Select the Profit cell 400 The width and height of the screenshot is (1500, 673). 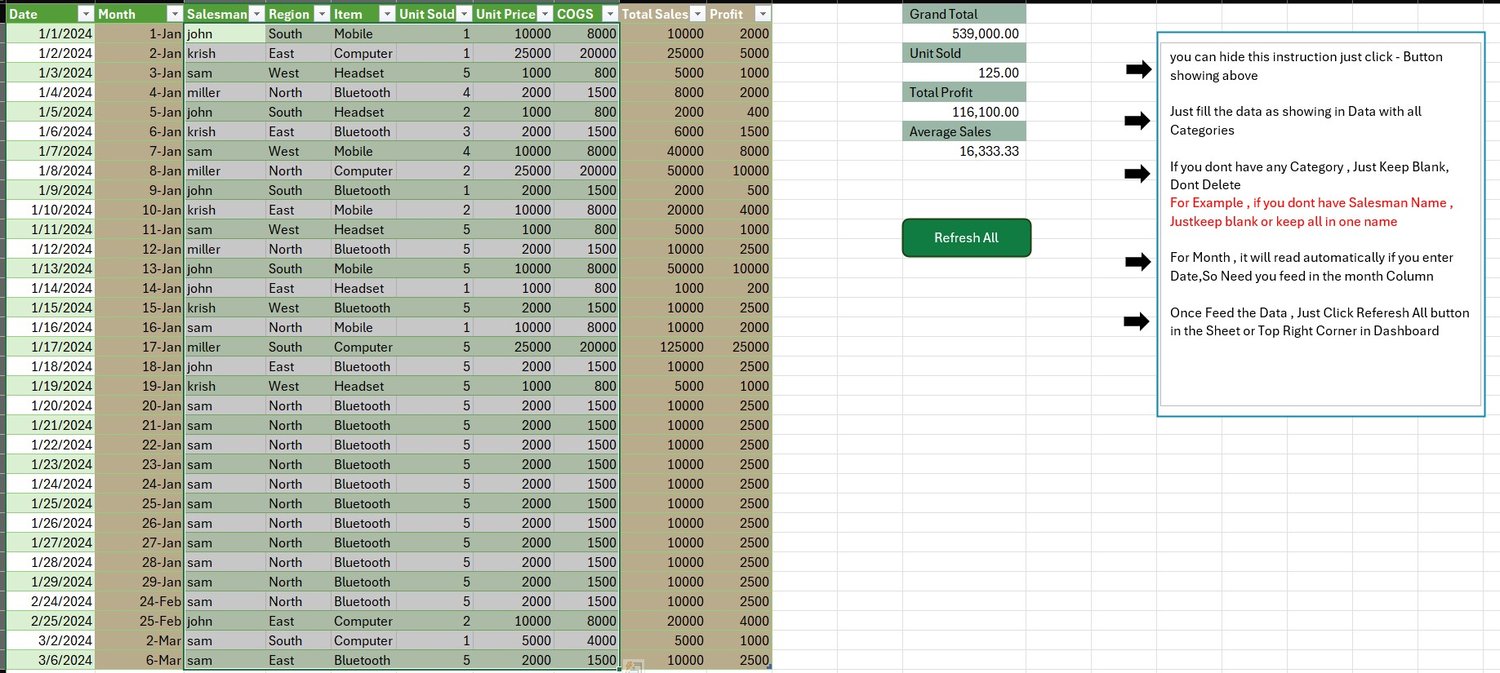click(x=739, y=112)
